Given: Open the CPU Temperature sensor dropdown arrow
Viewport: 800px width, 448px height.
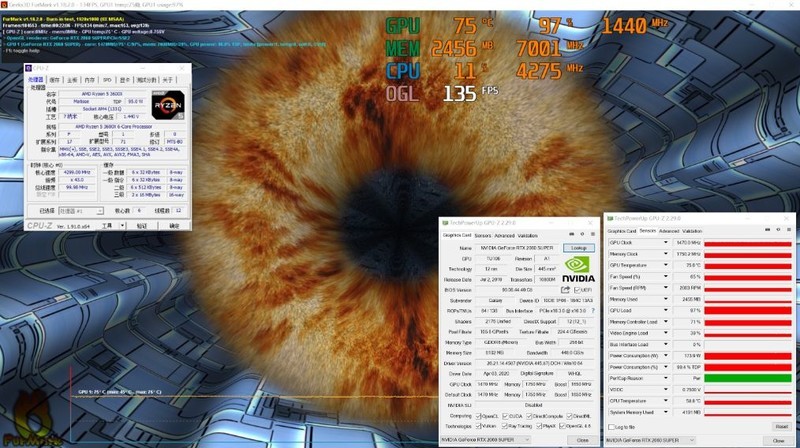Looking at the screenshot, I should [x=665, y=401].
